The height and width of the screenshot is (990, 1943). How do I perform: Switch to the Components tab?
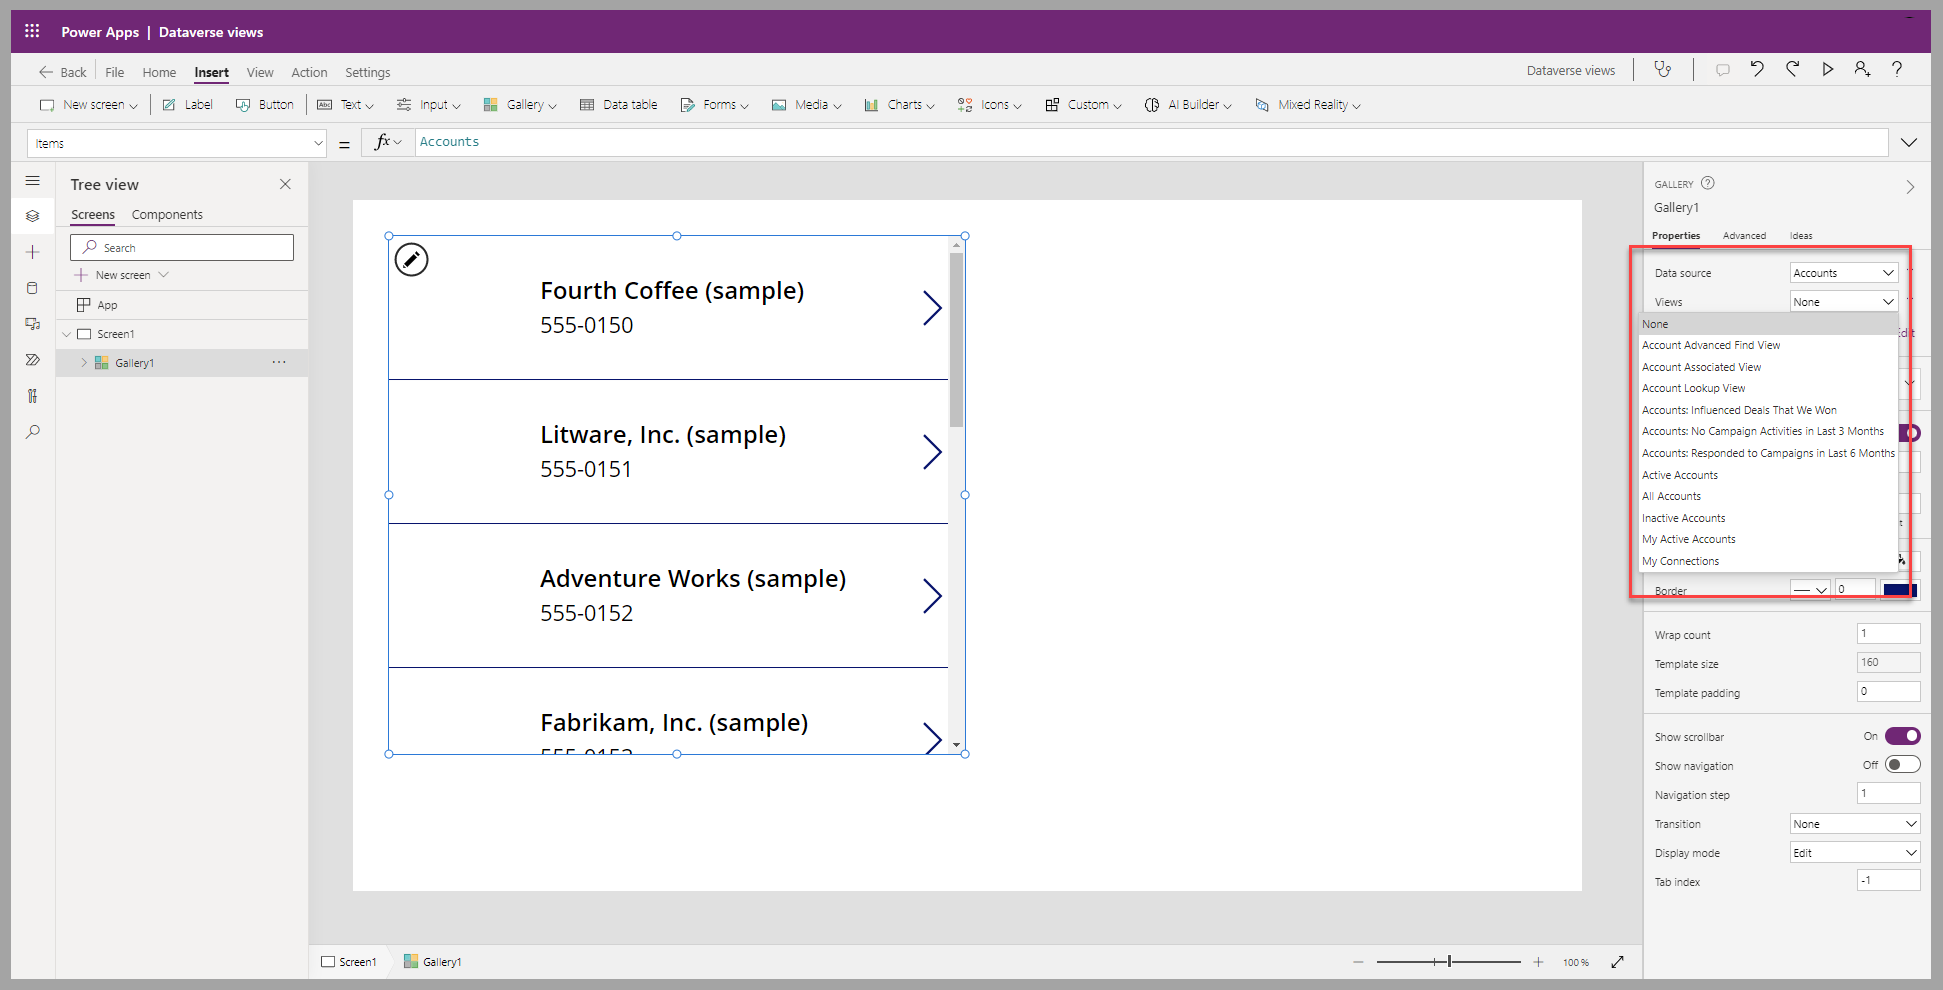(167, 214)
